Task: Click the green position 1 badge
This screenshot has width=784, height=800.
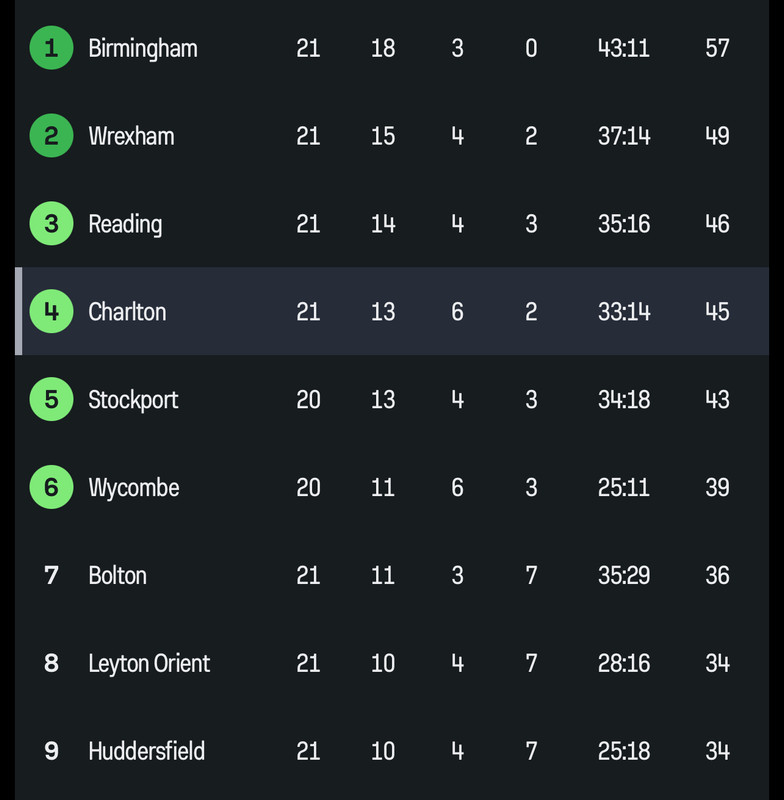Action: point(51,48)
